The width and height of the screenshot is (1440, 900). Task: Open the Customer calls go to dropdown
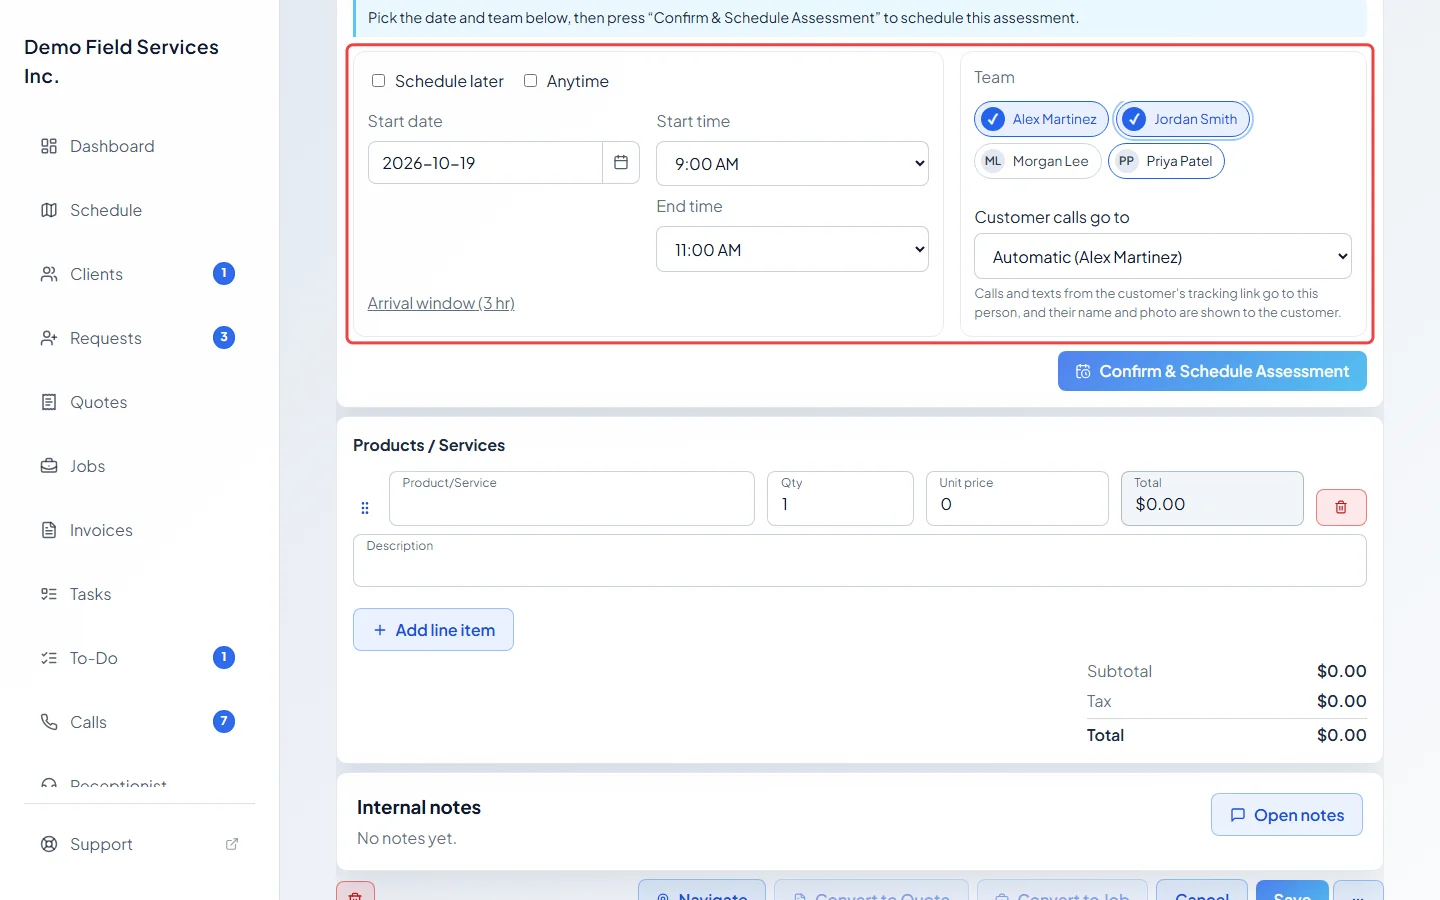click(x=1163, y=256)
